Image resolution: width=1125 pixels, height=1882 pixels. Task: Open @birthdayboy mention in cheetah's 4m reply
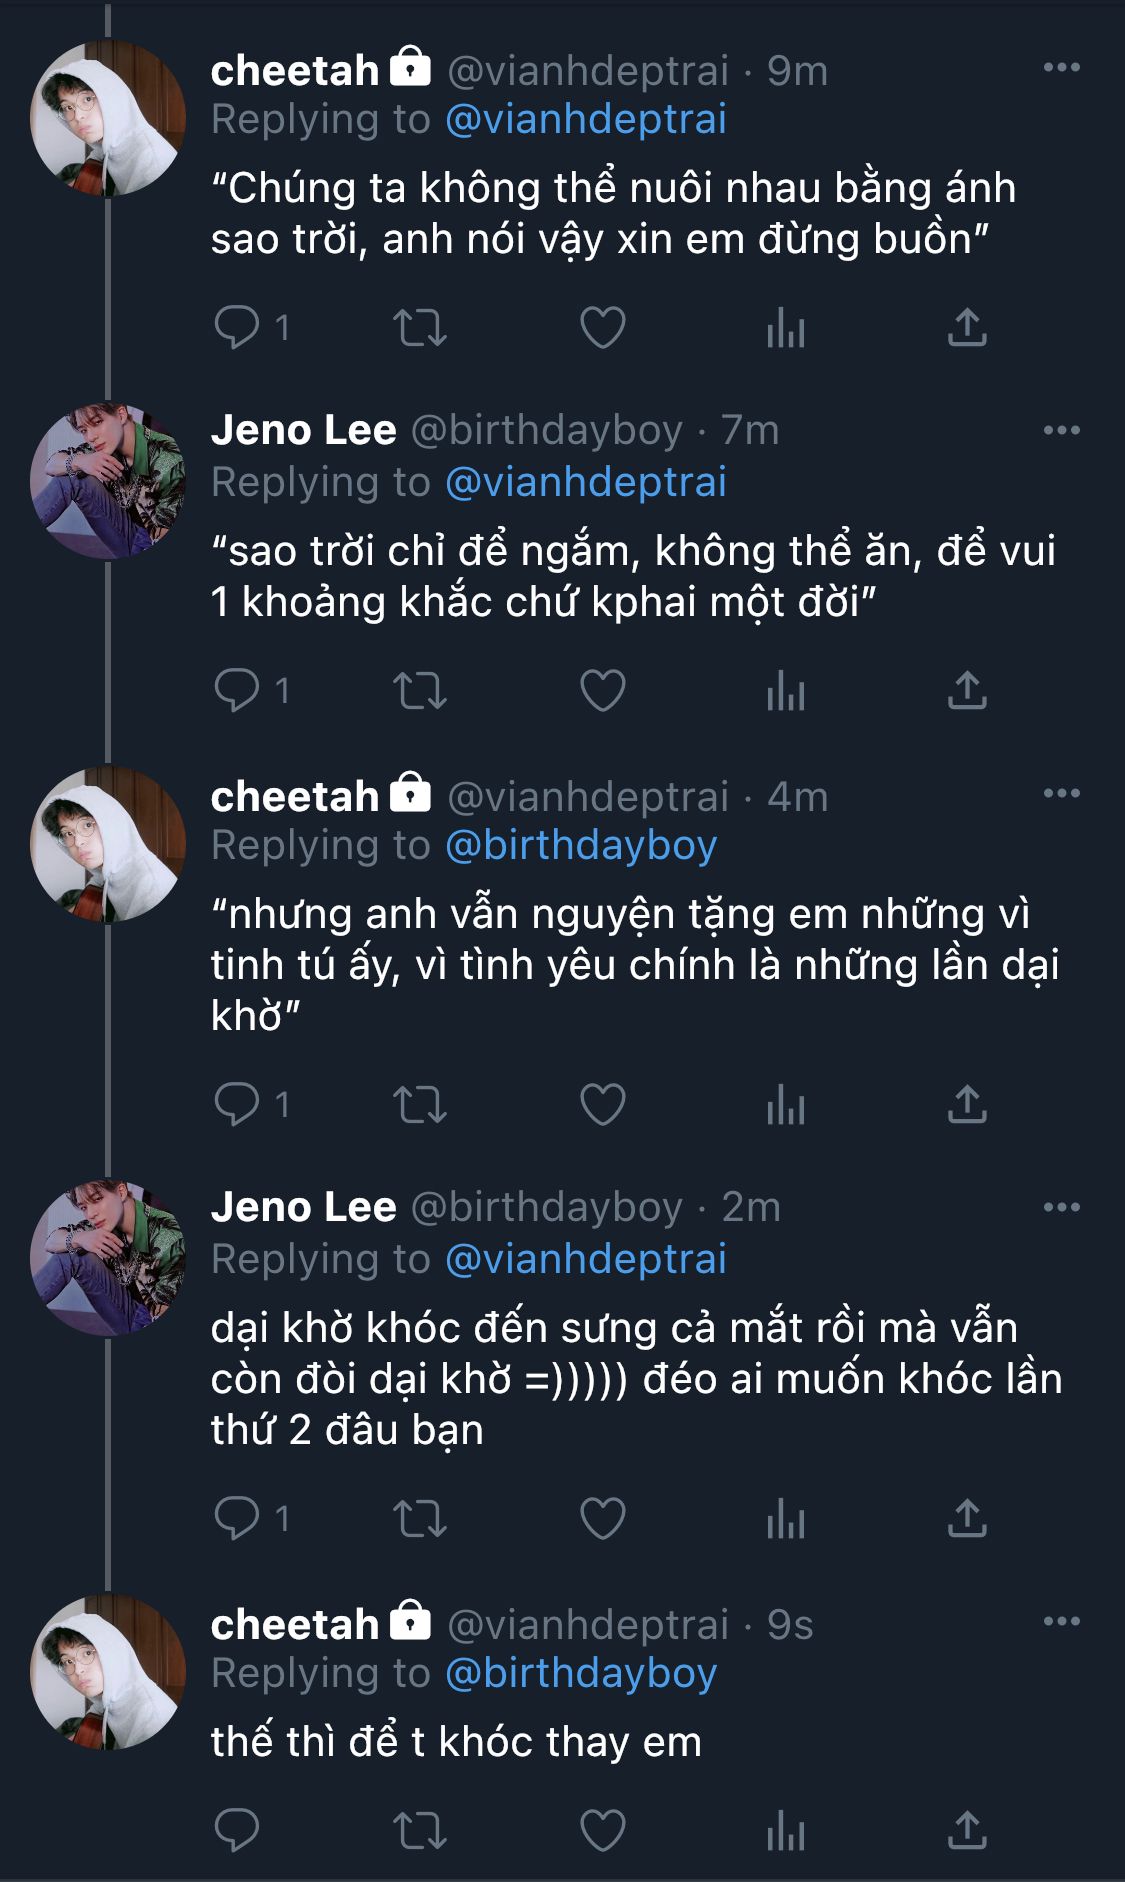coord(580,846)
